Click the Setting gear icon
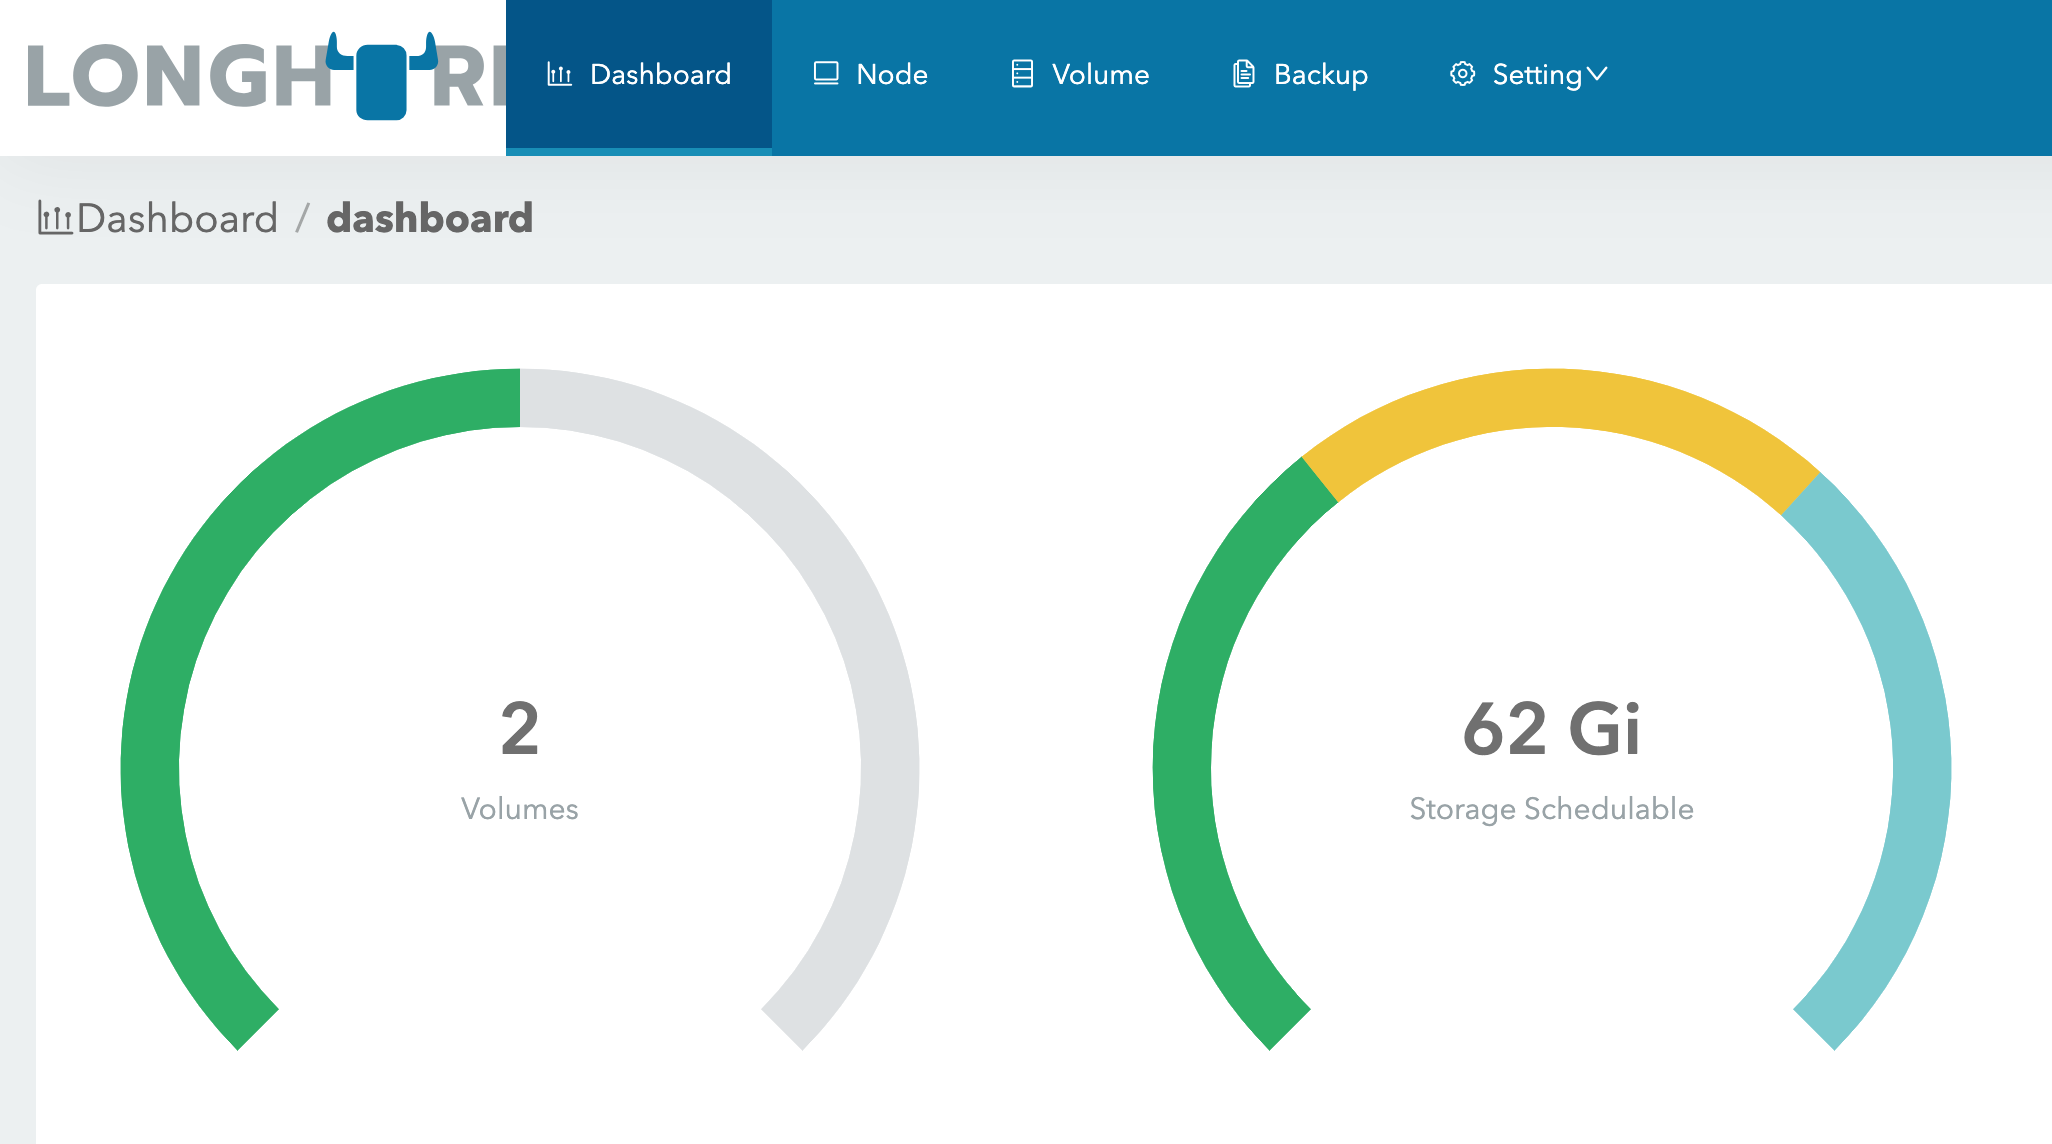 [x=1462, y=74]
